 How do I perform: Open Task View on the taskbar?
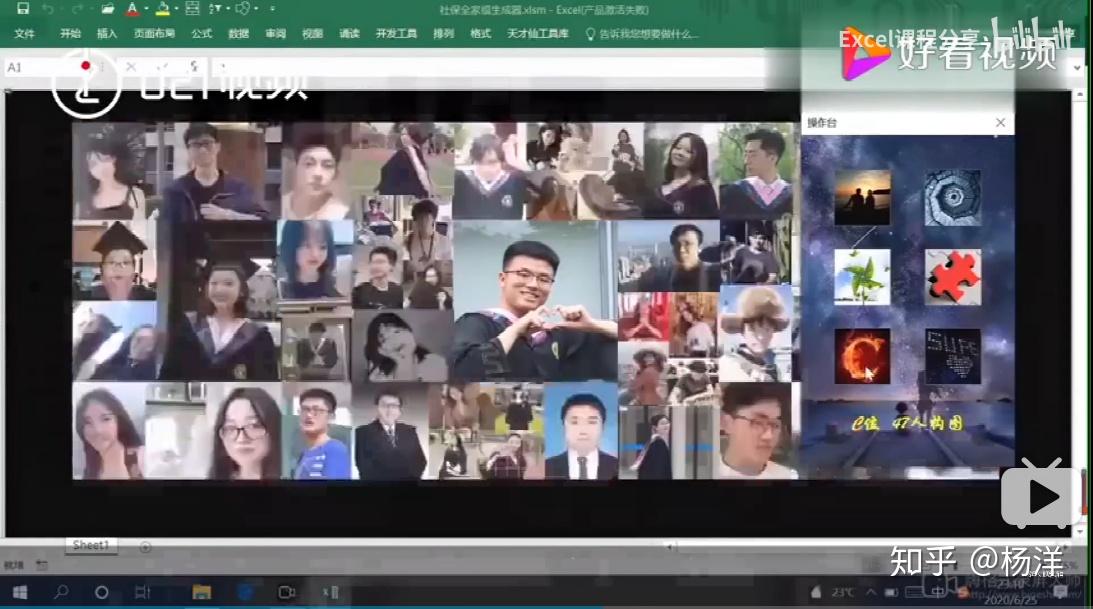point(142,592)
